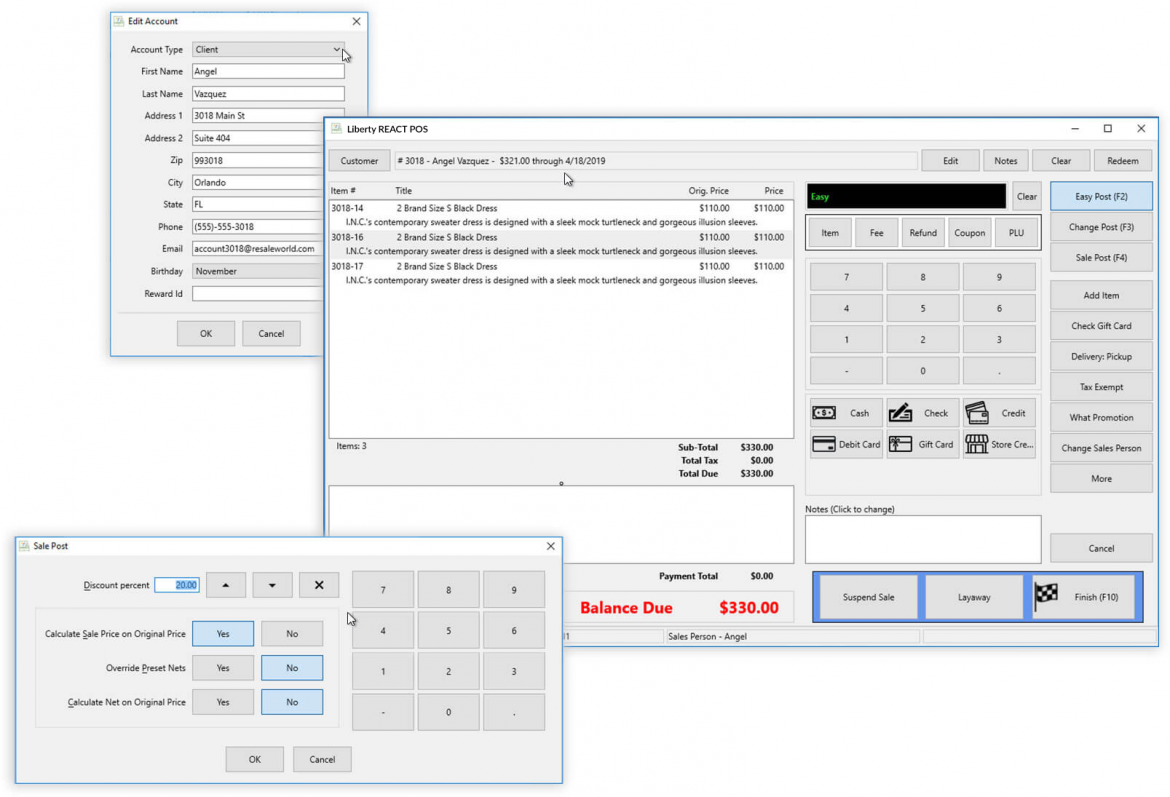1170x797 pixels.
Task: Click the Redeem button
Action: 1122,161
